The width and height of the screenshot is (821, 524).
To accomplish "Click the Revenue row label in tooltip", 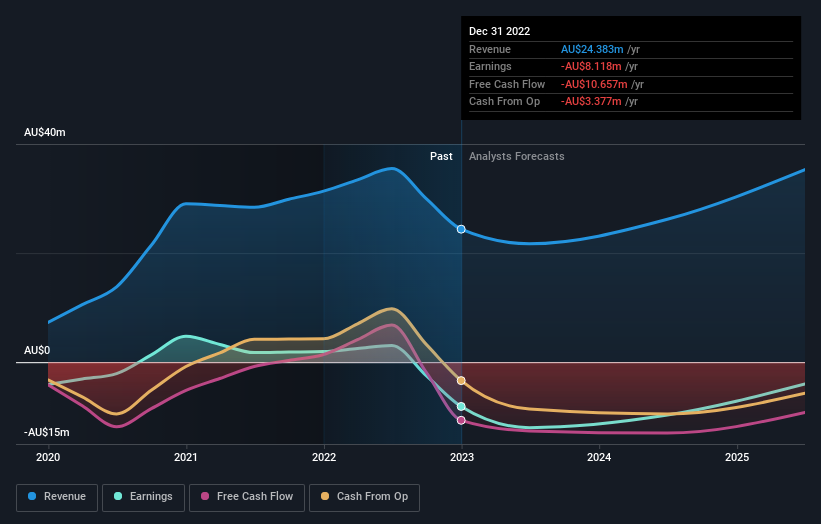I will point(490,49).
